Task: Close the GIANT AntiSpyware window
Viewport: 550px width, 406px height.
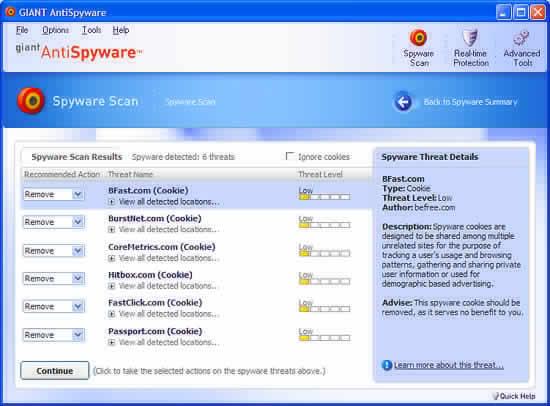Action: (x=538, y=12)
